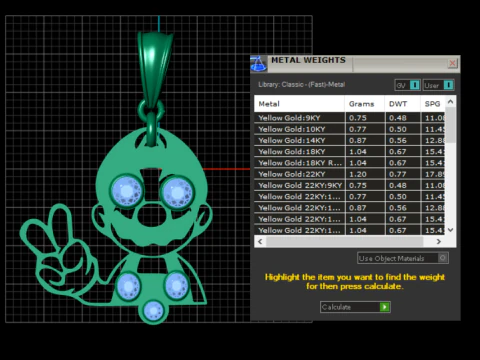Click the green arrow on Calculate
Image resolution: width=480 pixels, height=360 pixels.
tap(385, 307)
